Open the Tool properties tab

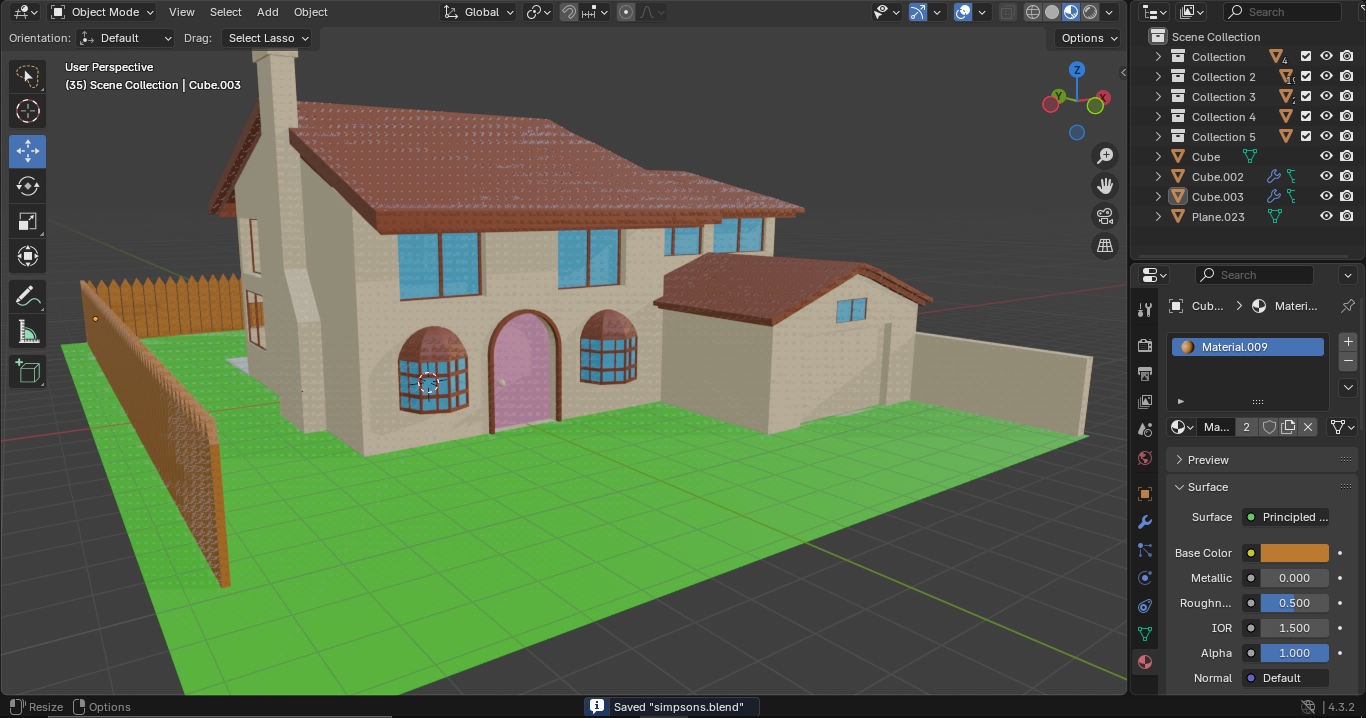1146,309
